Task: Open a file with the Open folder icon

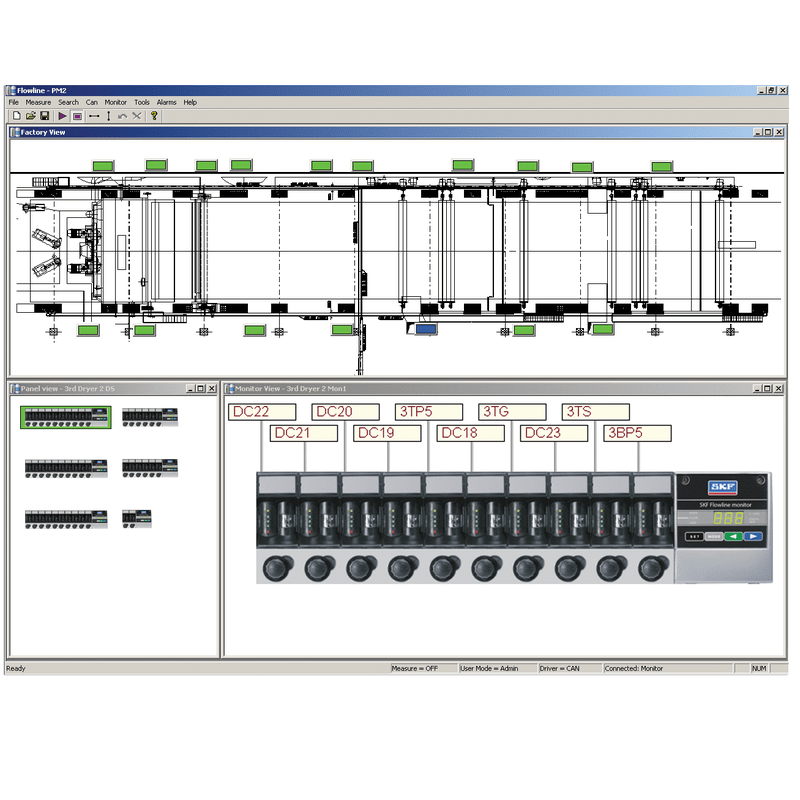Action: 31,116
